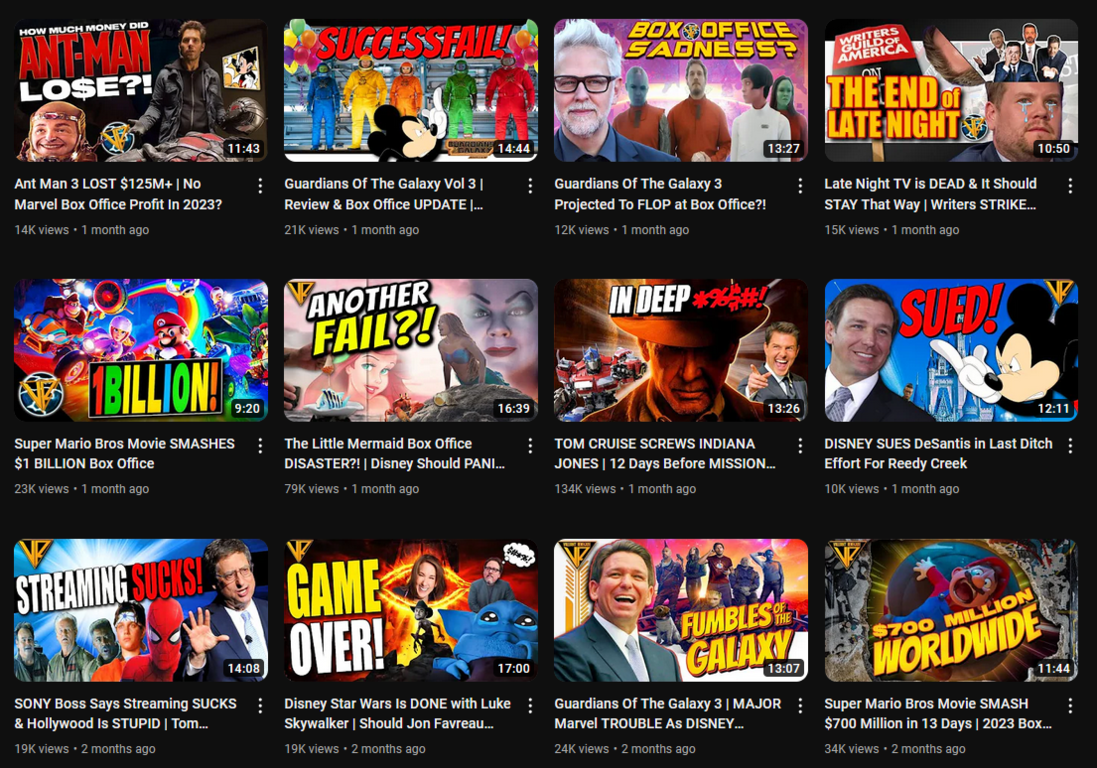Click '21K views' under Guardians Vol 3 Review

(311, 229)
